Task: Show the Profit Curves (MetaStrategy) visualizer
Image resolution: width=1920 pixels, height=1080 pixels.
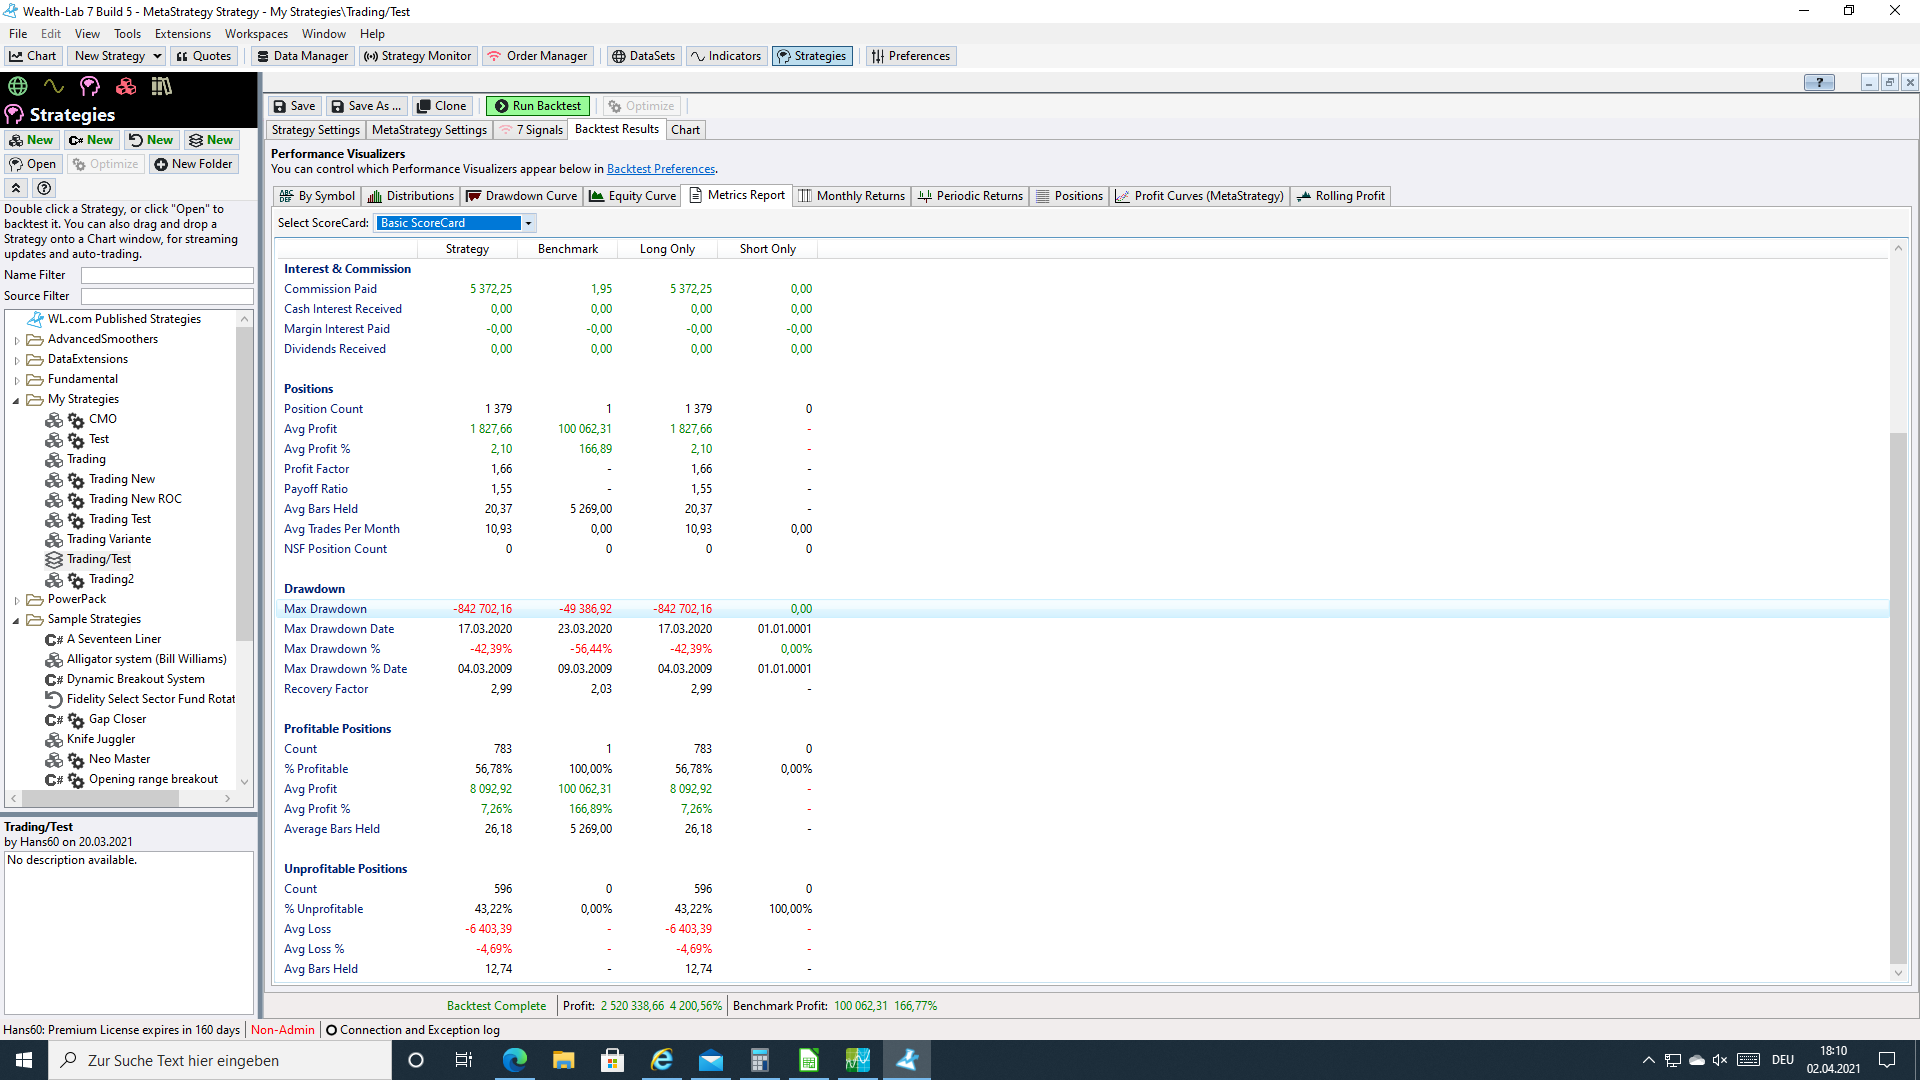Action: coord(1200,196)
